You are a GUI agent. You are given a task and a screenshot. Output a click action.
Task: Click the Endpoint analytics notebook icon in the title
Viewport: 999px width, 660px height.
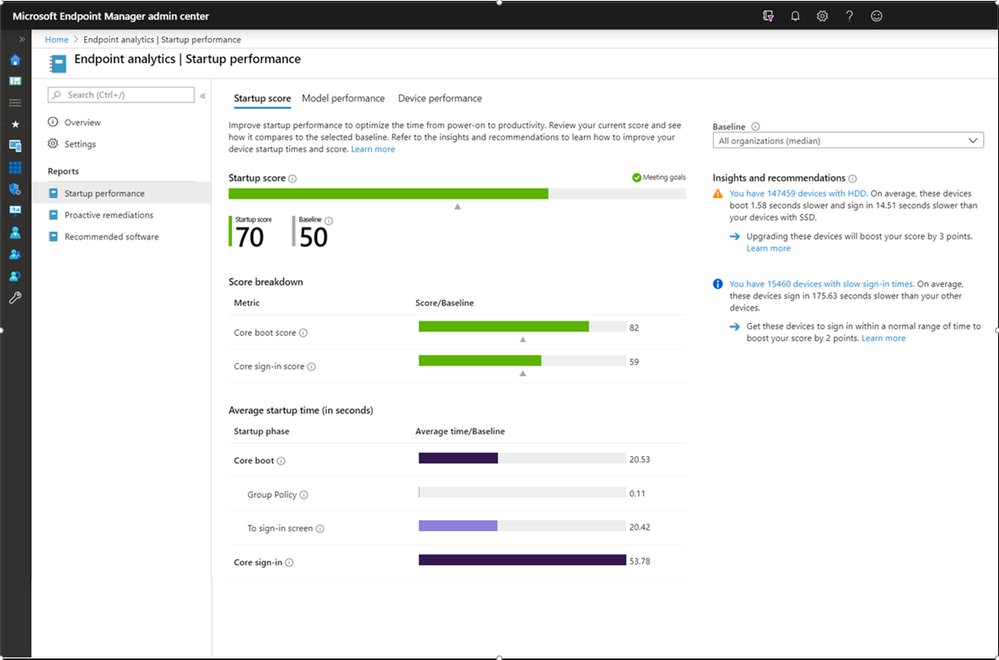(58, 63)
